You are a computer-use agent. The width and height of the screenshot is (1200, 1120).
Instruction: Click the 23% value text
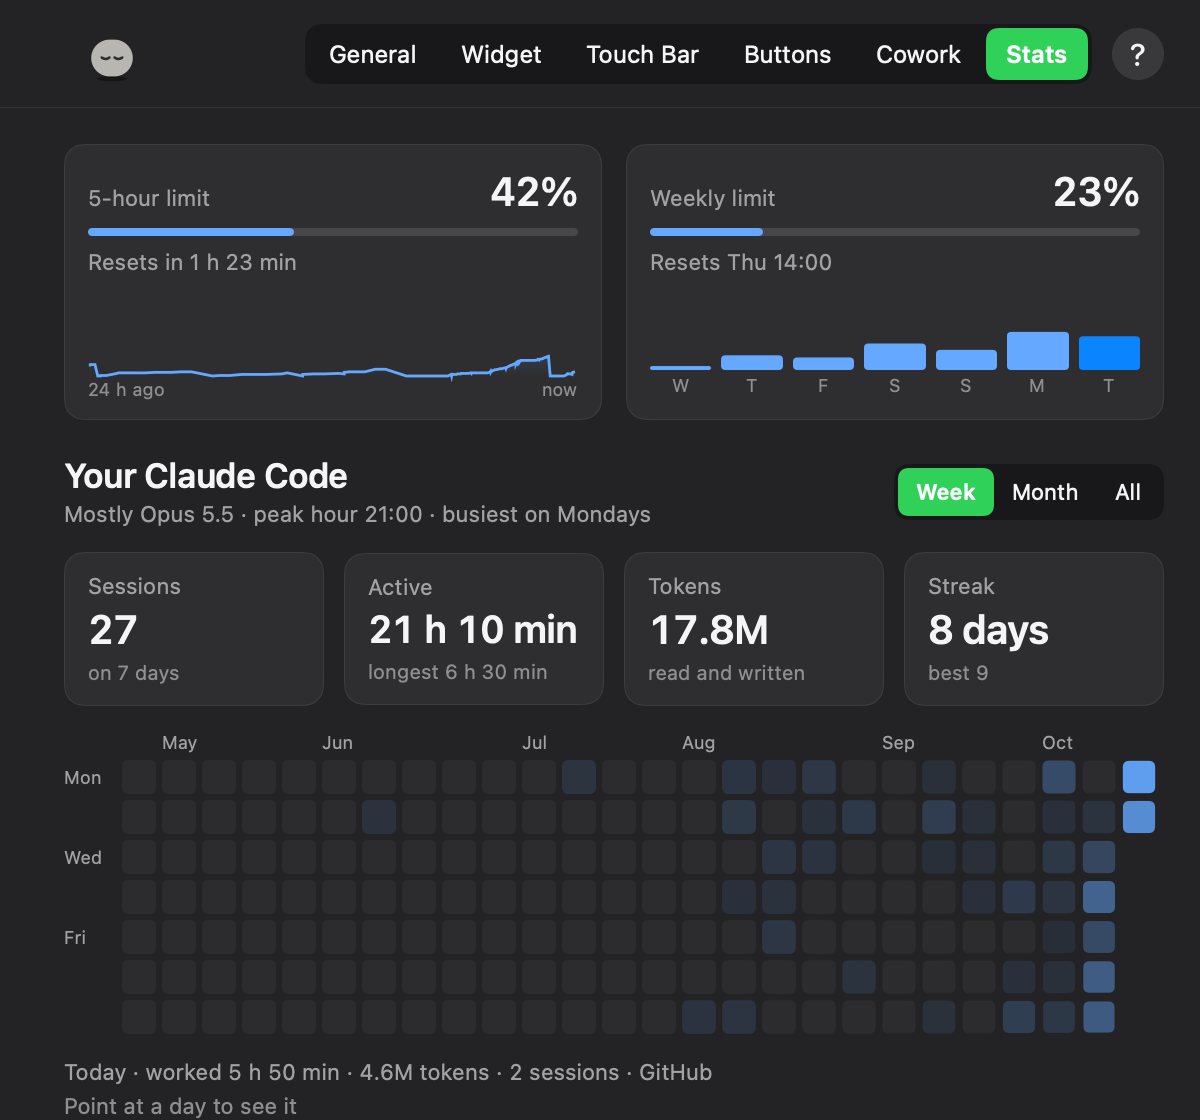[x=1096, y=192]
